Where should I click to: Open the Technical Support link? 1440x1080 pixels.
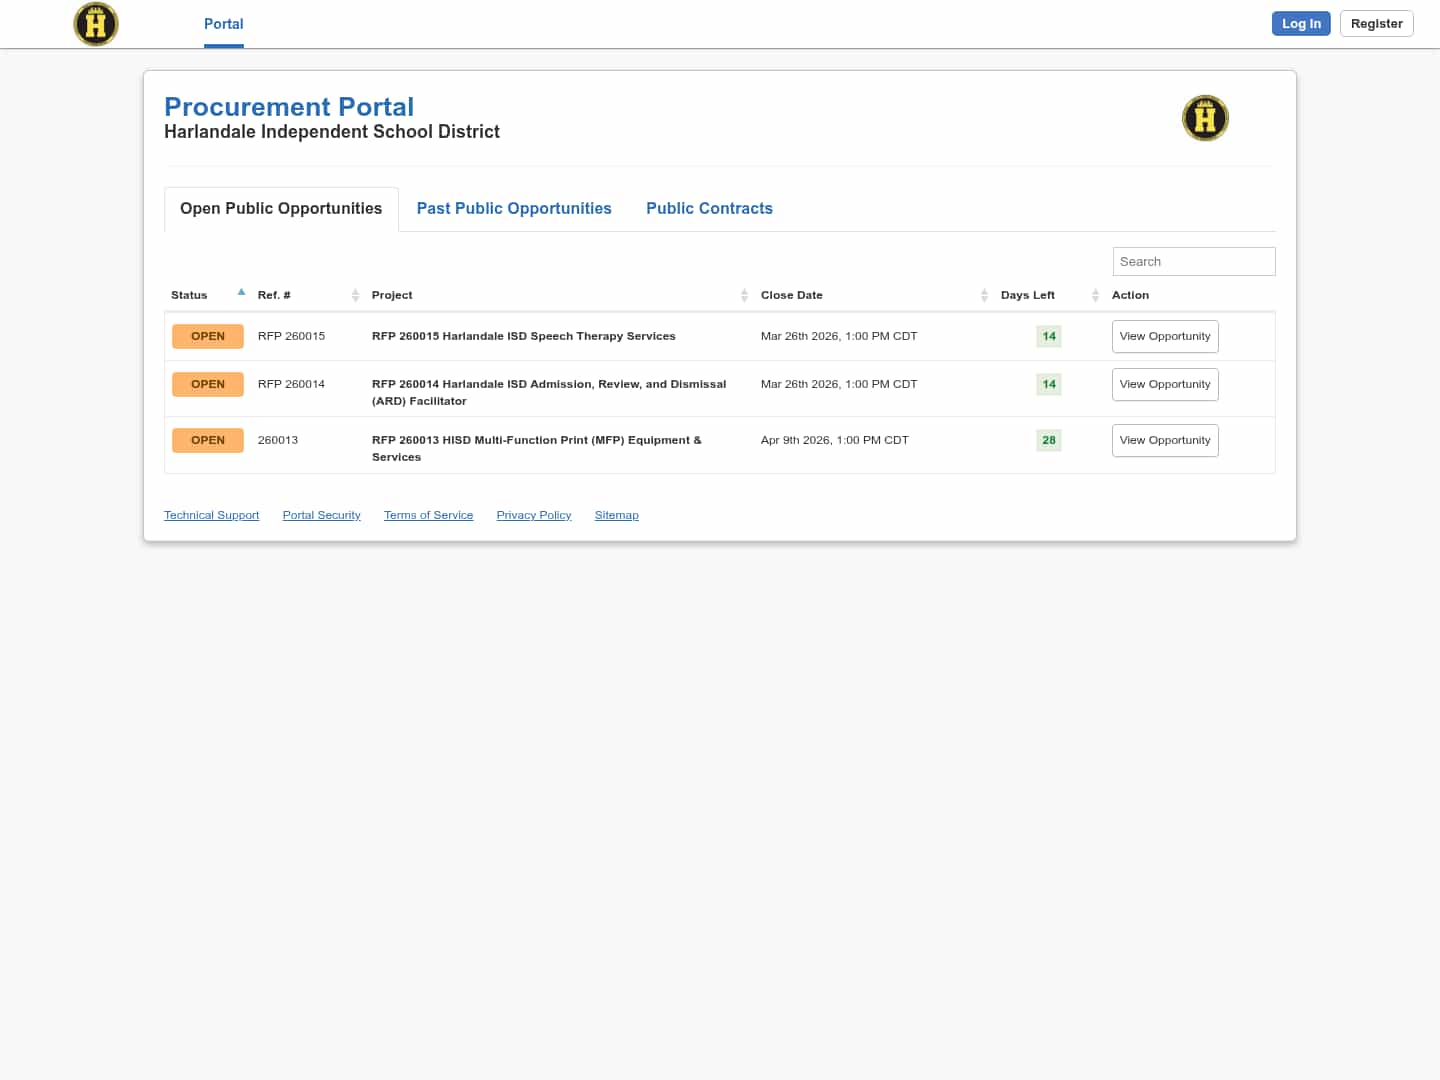click(211, 515)
